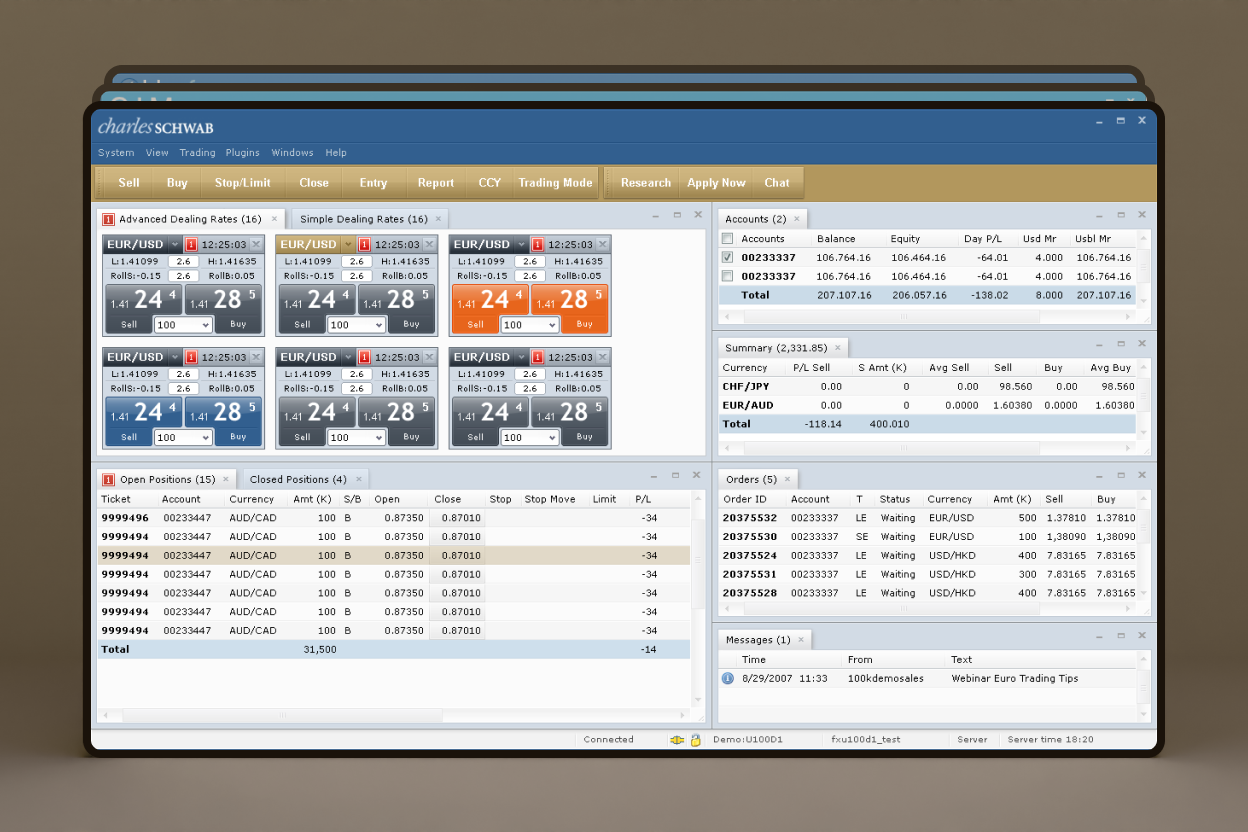Click the connection status icon in status bar
1248x832 pixels.
pyautogui.click(x=677, y=740)
